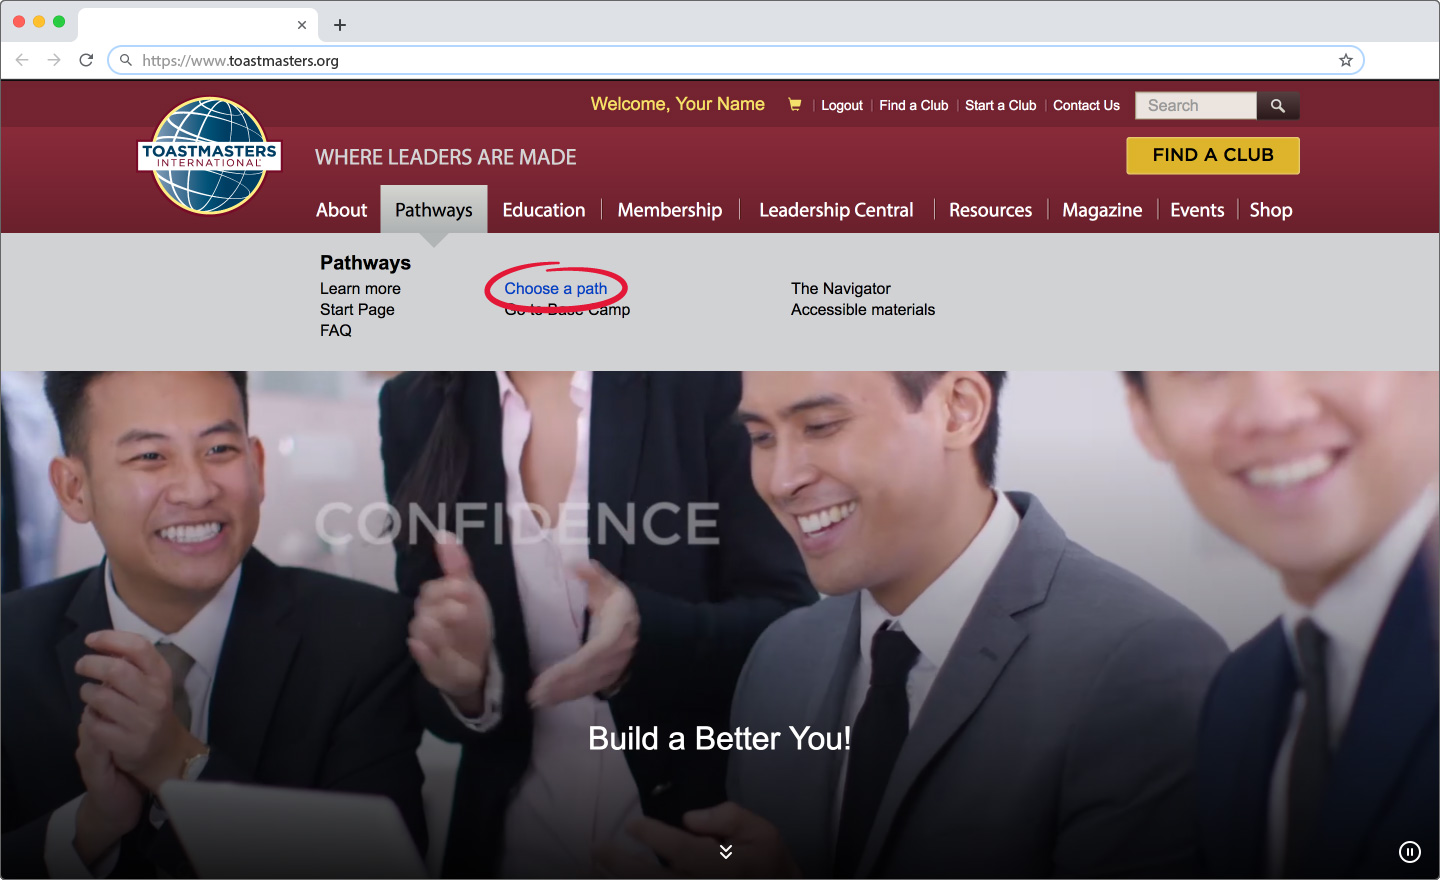Click the Toastmasters International logo

click(x=210, y=156)
